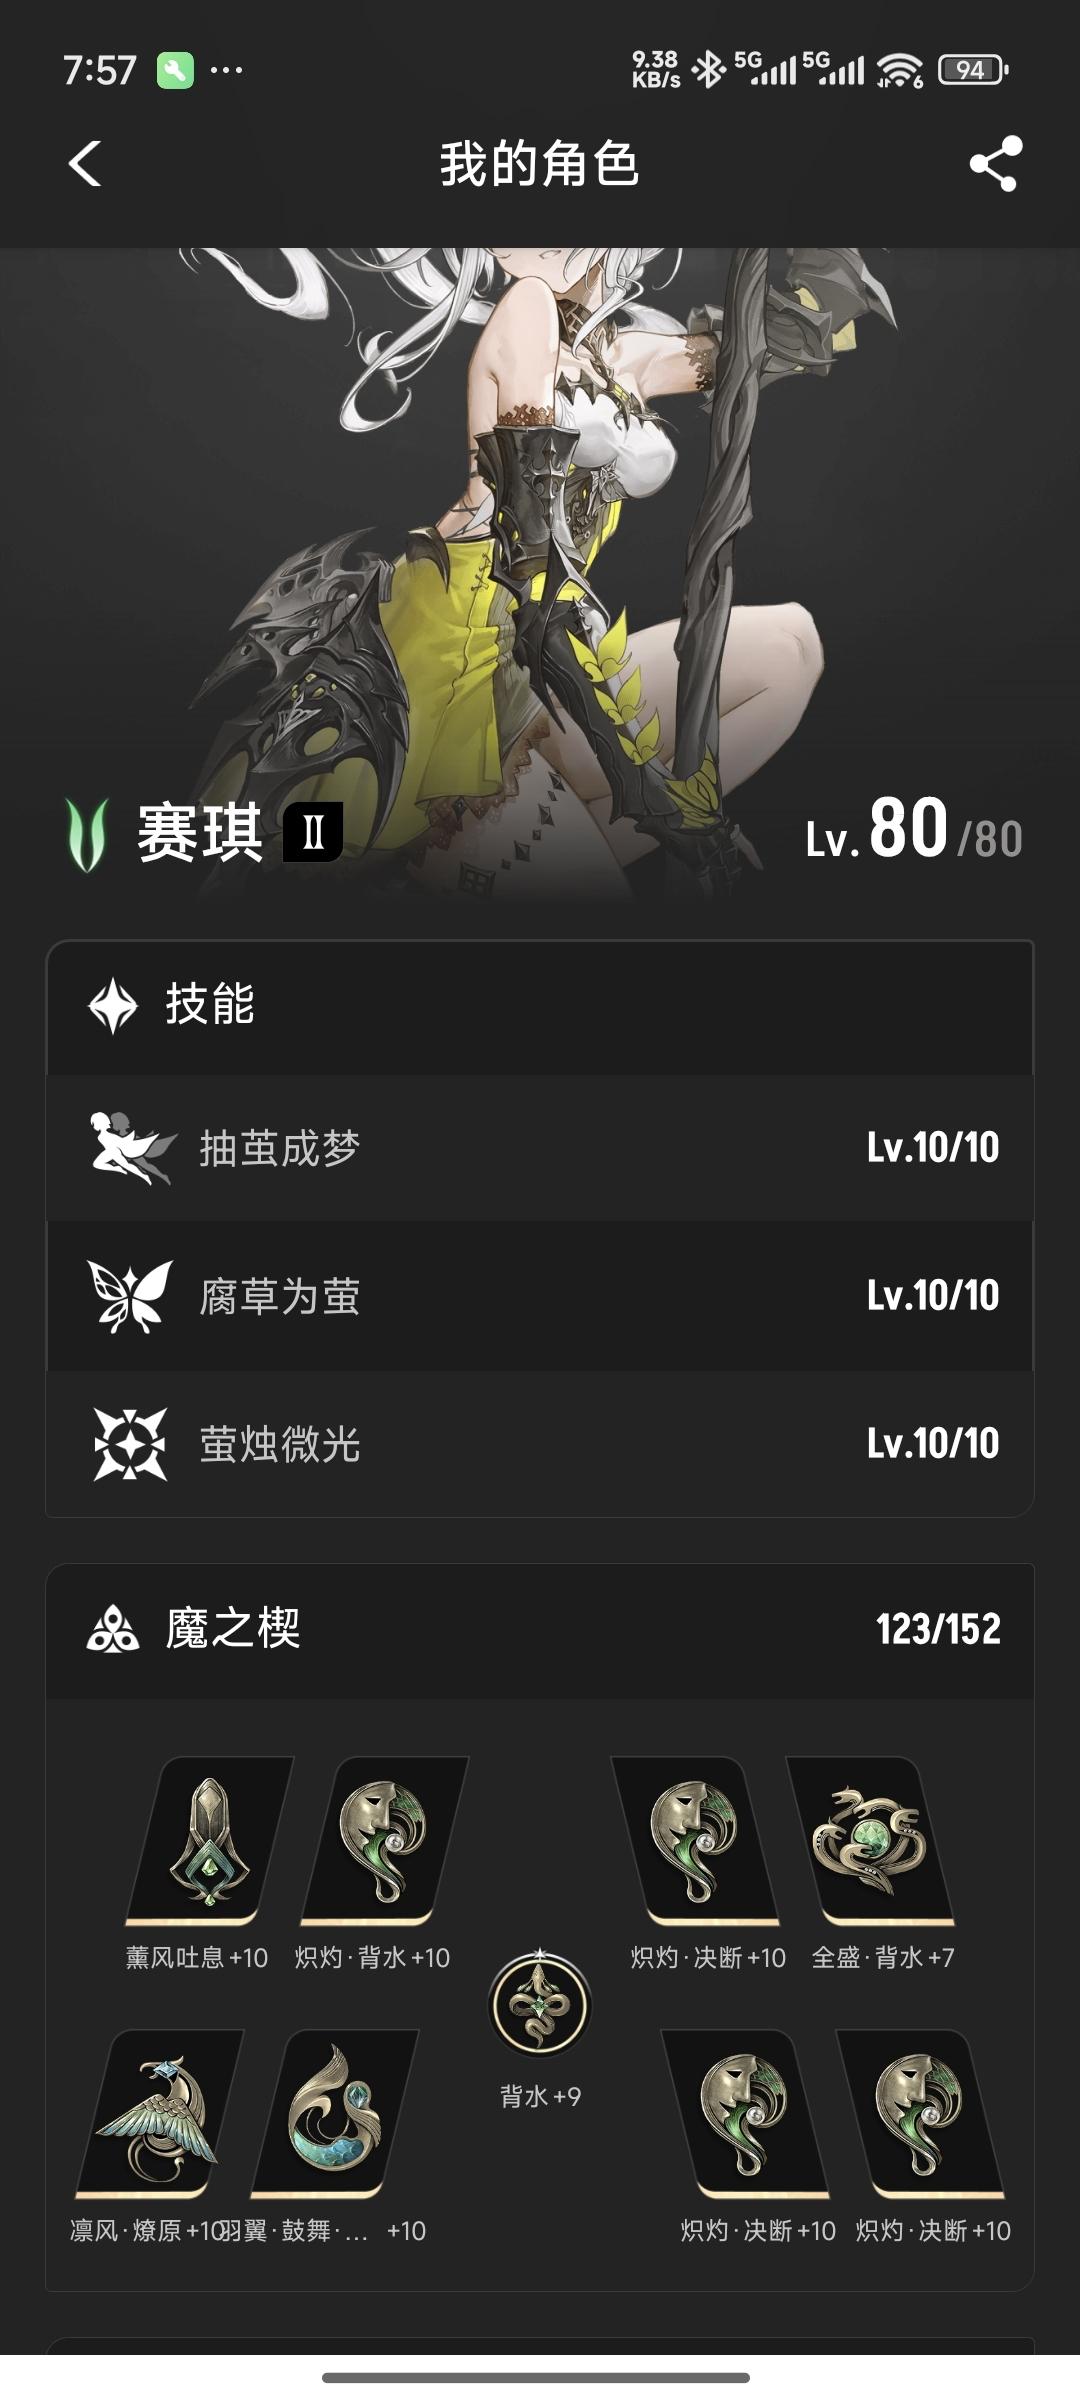Open the 薰风吐息 +10 wedge item

point(208,1842)
